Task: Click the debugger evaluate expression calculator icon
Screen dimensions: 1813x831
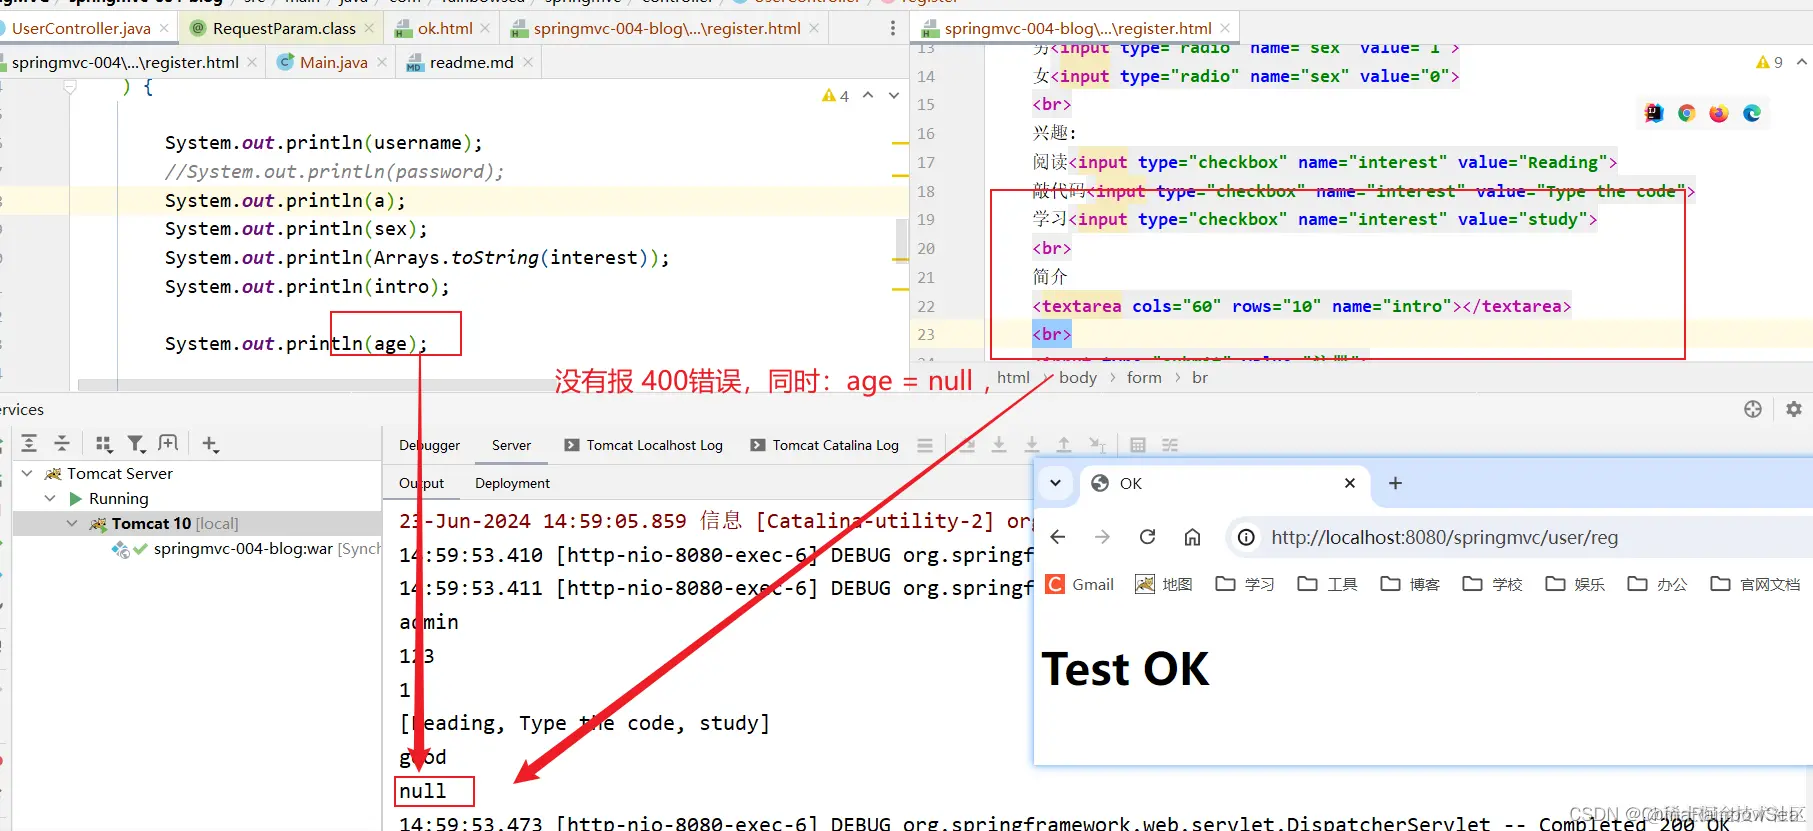Action: (x=1138, y=445)
